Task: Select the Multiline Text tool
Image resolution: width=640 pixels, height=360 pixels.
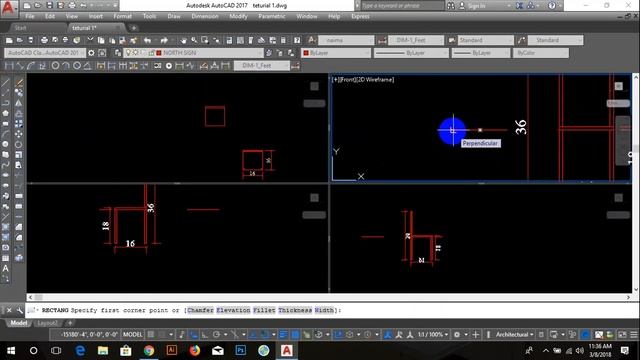Action: click(x=5, y=269)
